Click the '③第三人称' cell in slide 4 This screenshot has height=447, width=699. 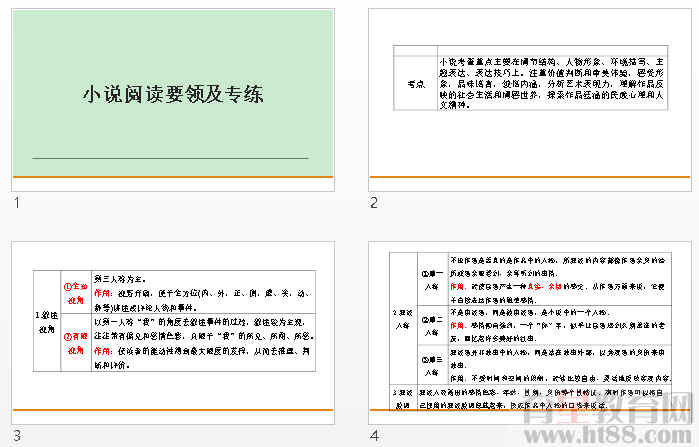(x=433, y=359)
